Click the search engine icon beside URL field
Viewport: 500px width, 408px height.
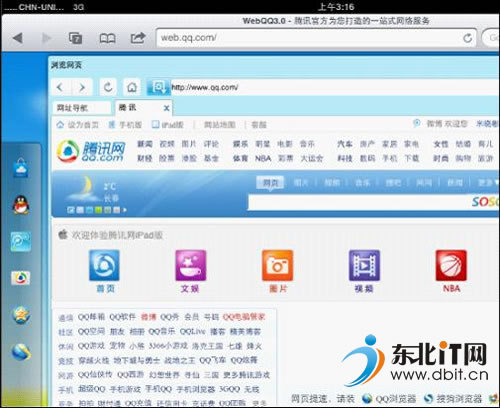pos(159,87)
